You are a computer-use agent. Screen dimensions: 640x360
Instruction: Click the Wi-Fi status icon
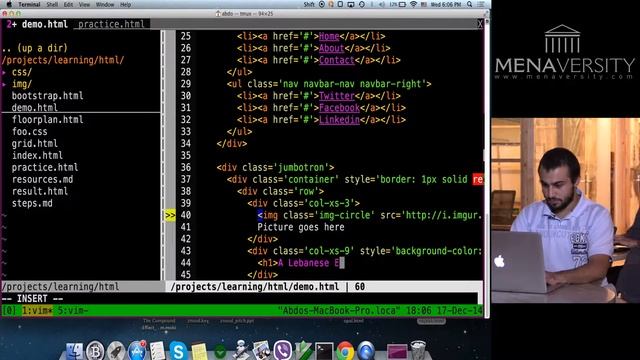point(414,4)
